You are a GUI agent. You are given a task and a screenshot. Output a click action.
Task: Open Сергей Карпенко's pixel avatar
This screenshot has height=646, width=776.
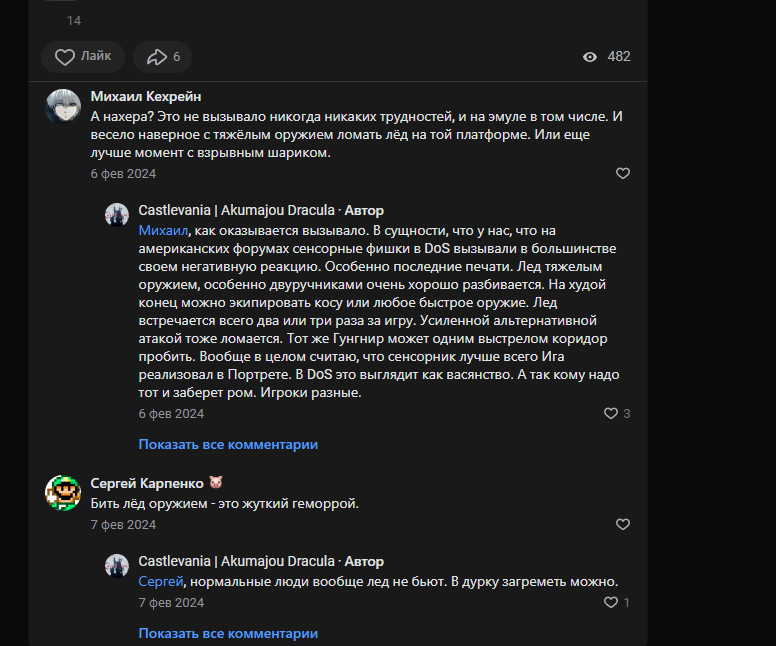(63, 492)
